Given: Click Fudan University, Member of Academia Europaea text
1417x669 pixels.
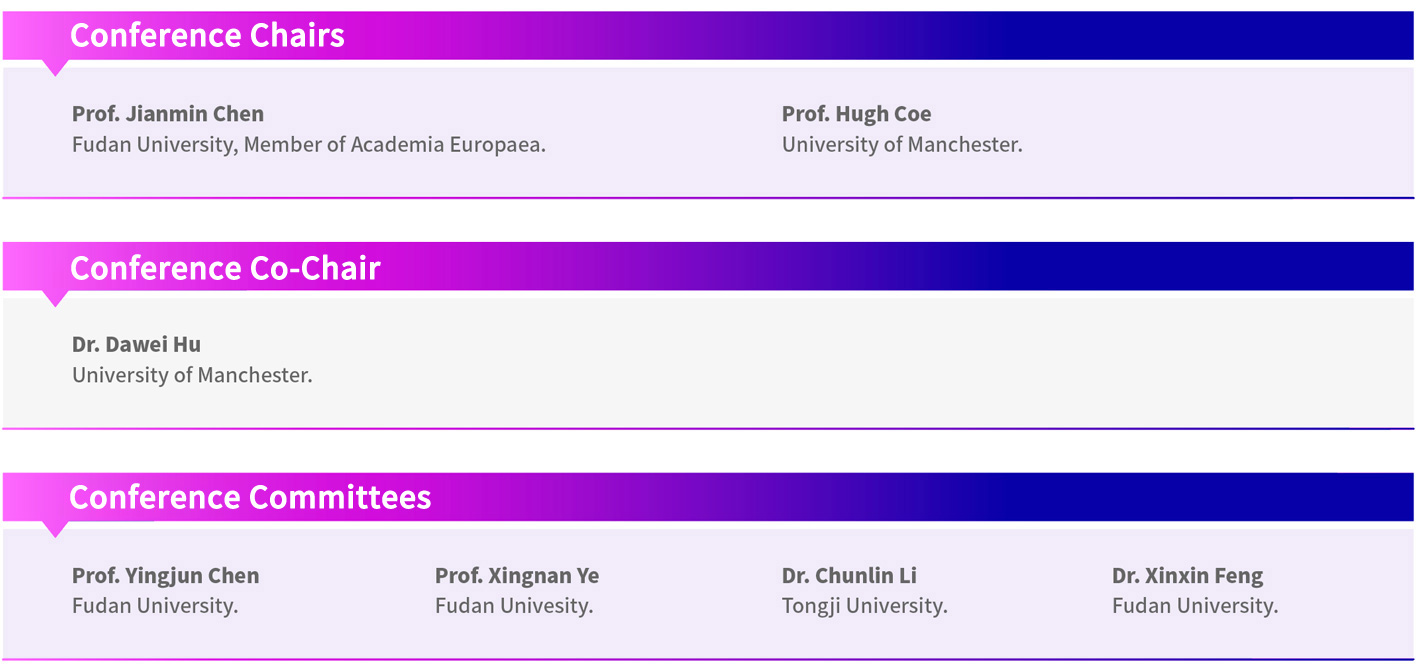Looking at the screenshot, I should point(309,145).
